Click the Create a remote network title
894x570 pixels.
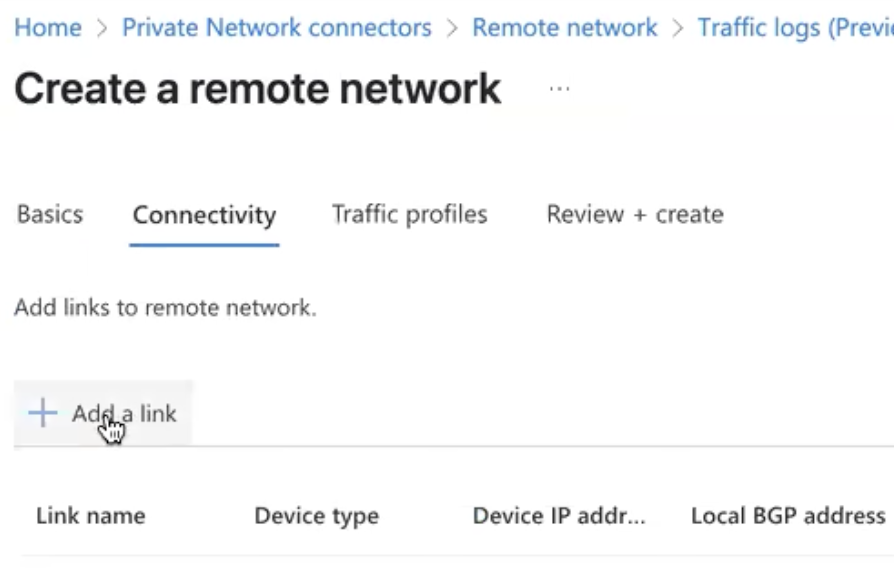258,89
